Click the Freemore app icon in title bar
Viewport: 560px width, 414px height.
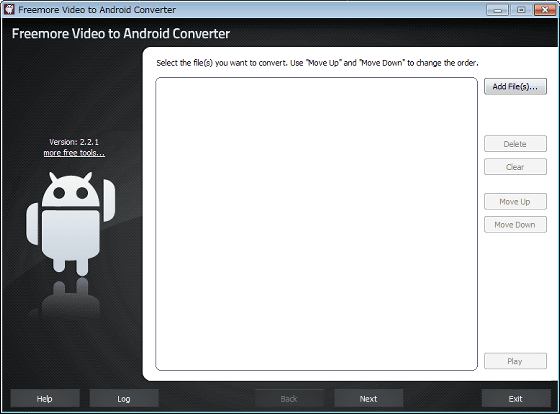click(x=9, y=9)
